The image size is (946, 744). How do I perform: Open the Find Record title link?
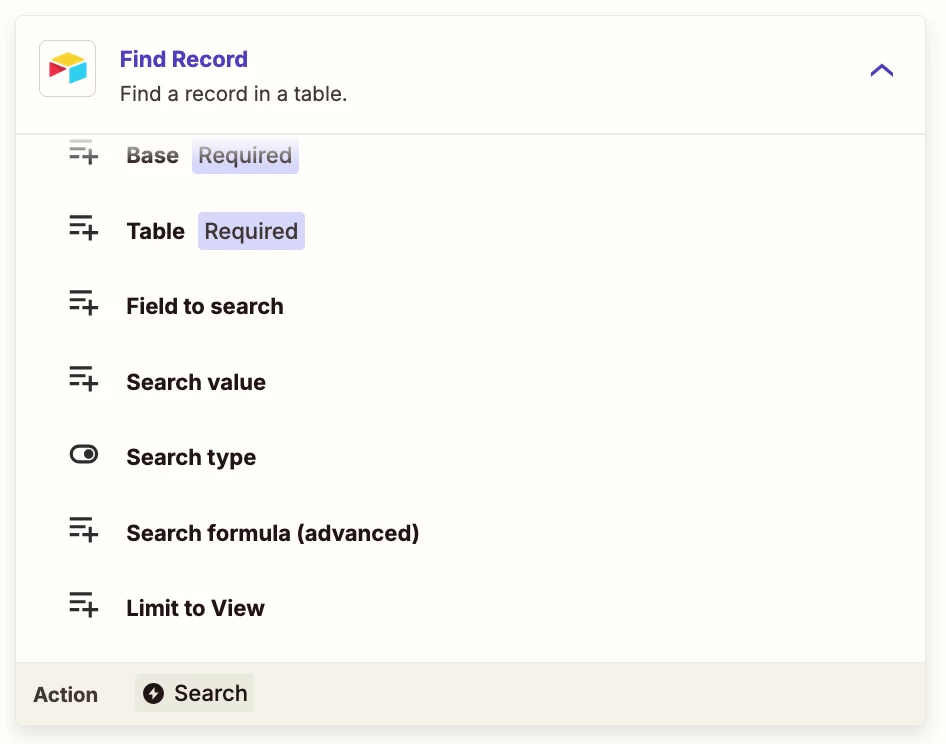[183, 59]
